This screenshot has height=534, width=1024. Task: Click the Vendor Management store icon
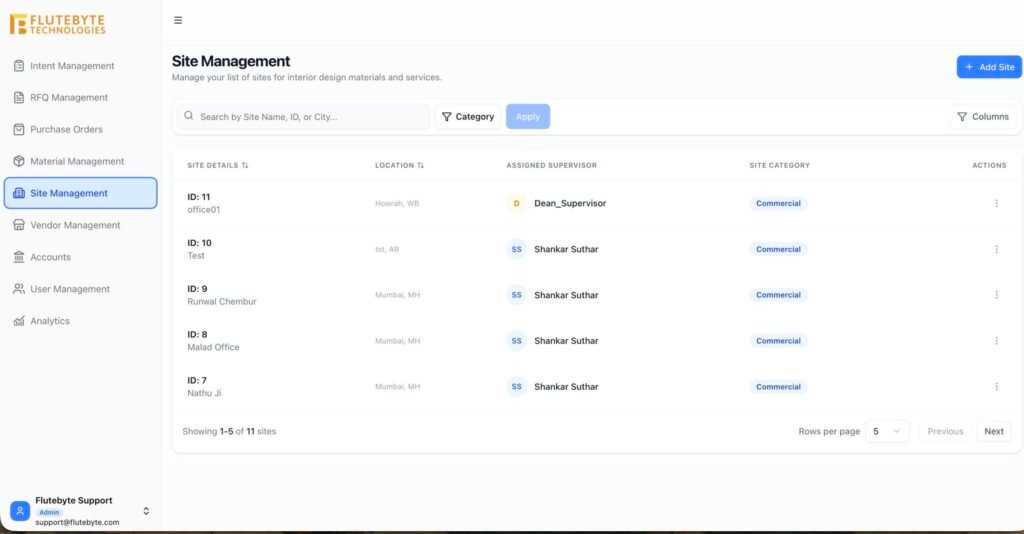[x=19, y=225]
